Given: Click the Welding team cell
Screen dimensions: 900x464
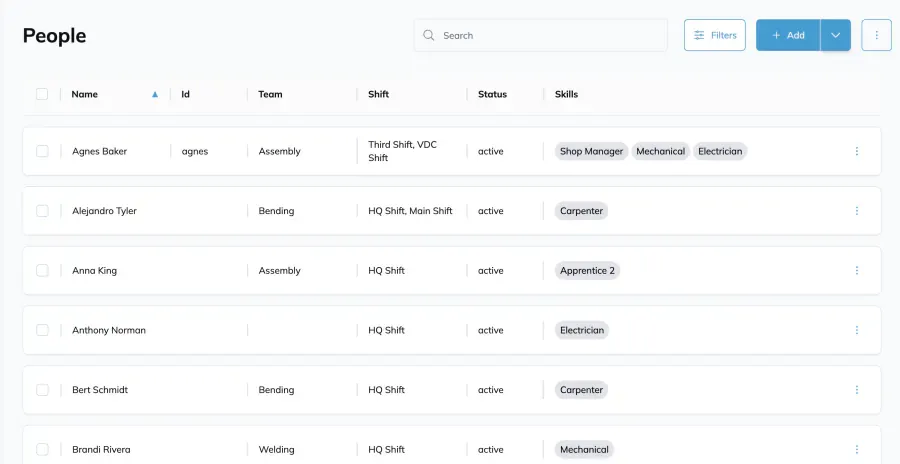Looking at the screenshot, I should (276, 450).
